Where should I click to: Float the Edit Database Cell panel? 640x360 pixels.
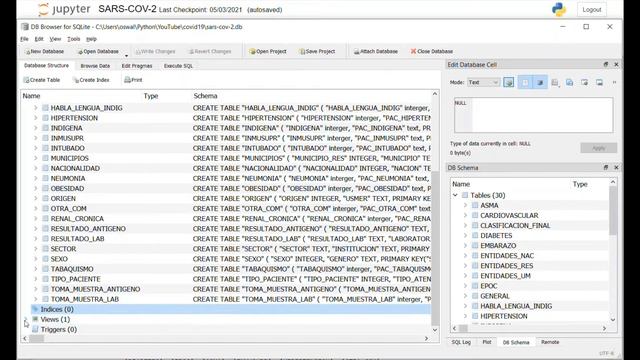click(606, 64)
